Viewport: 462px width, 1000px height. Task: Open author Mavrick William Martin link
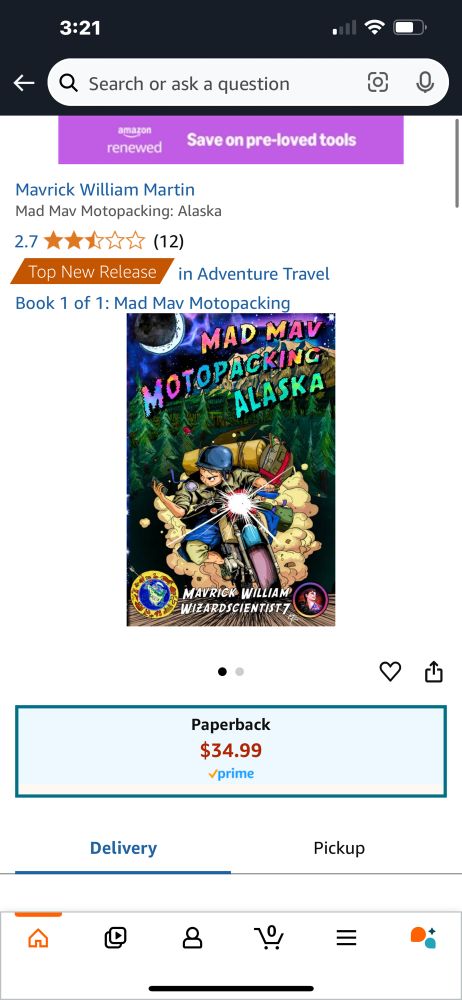tap(105, 189)
